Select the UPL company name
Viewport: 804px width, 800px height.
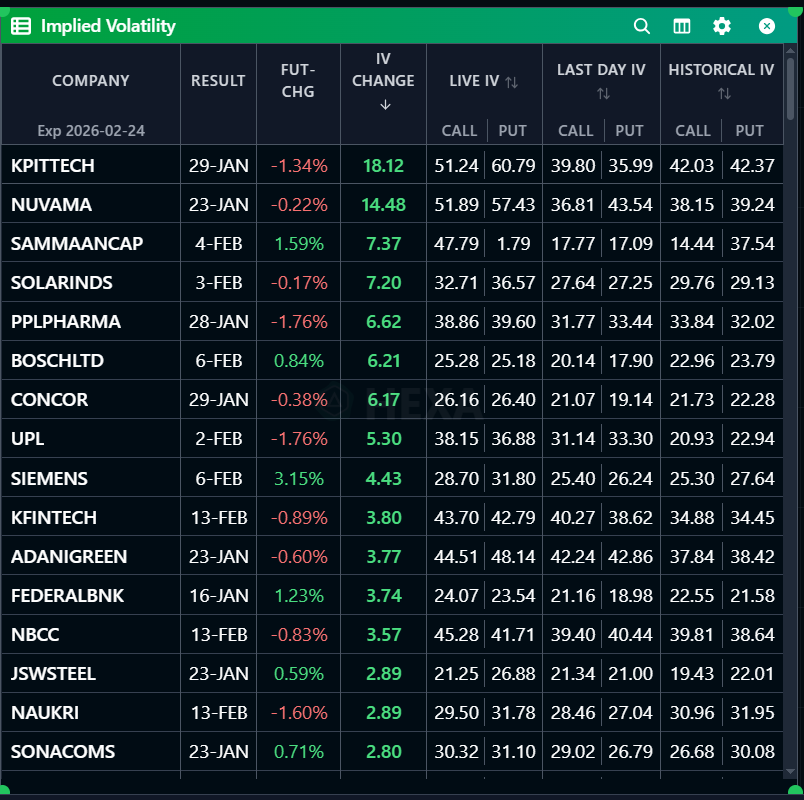(x=27, y=438)
